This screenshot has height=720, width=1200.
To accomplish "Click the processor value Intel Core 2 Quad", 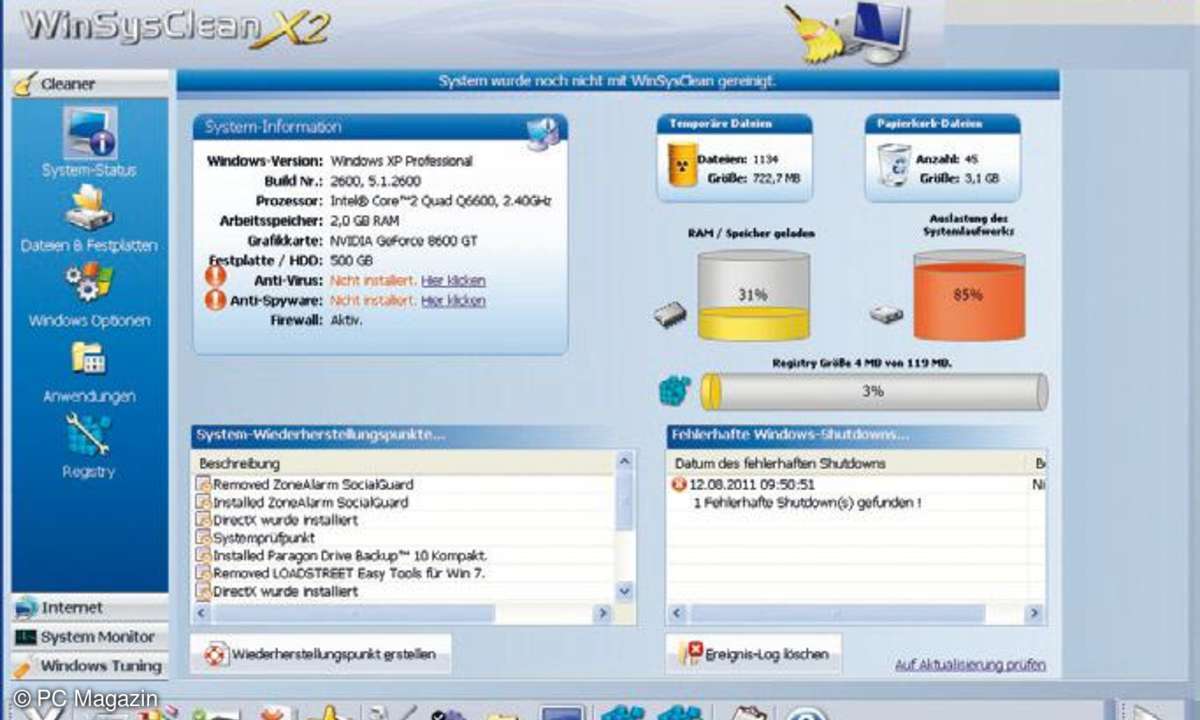I will click(x=441, y=201).
